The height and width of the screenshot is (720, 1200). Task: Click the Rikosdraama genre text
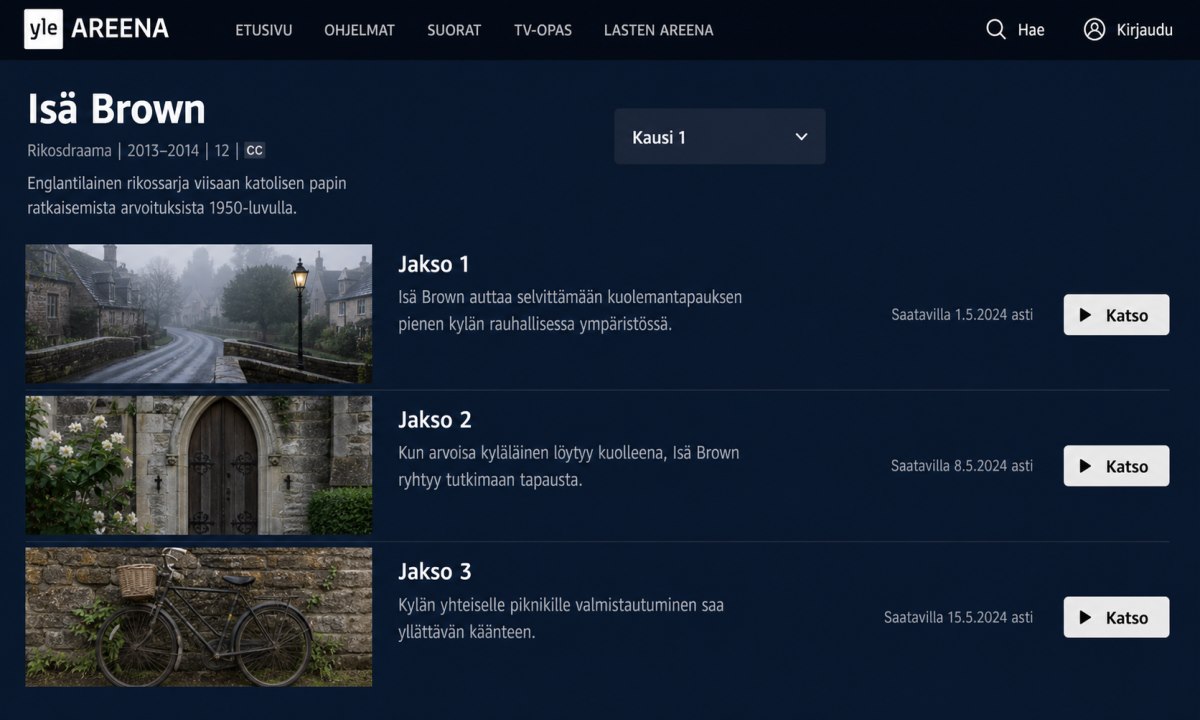pos(69,151)
